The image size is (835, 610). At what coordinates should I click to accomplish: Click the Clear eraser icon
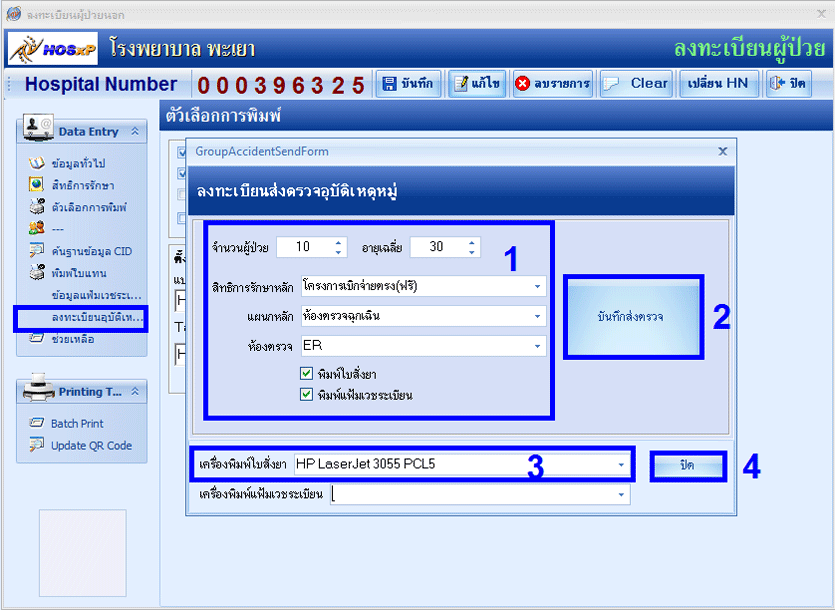click(x=611, y=84)
